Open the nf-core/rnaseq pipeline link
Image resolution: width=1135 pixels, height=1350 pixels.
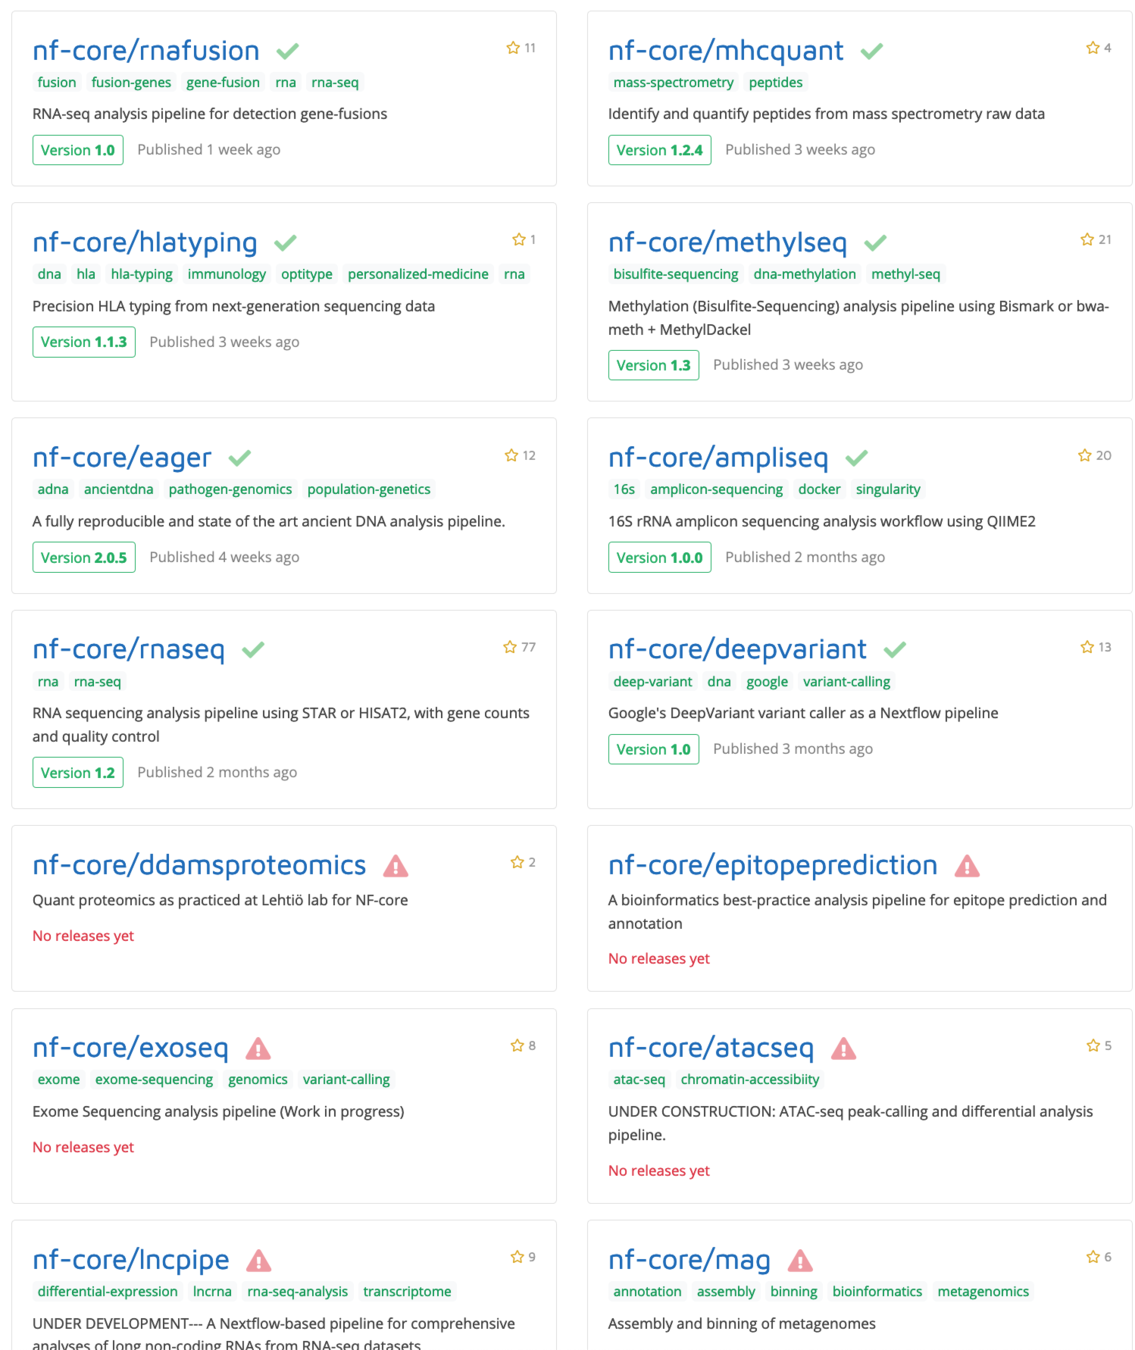[129, 650]
